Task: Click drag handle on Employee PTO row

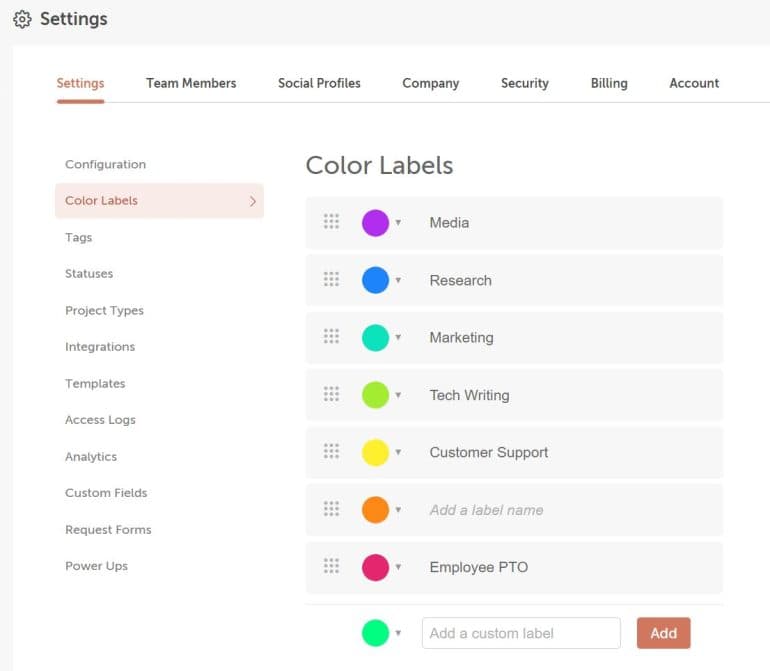Action: pos(331,566)
